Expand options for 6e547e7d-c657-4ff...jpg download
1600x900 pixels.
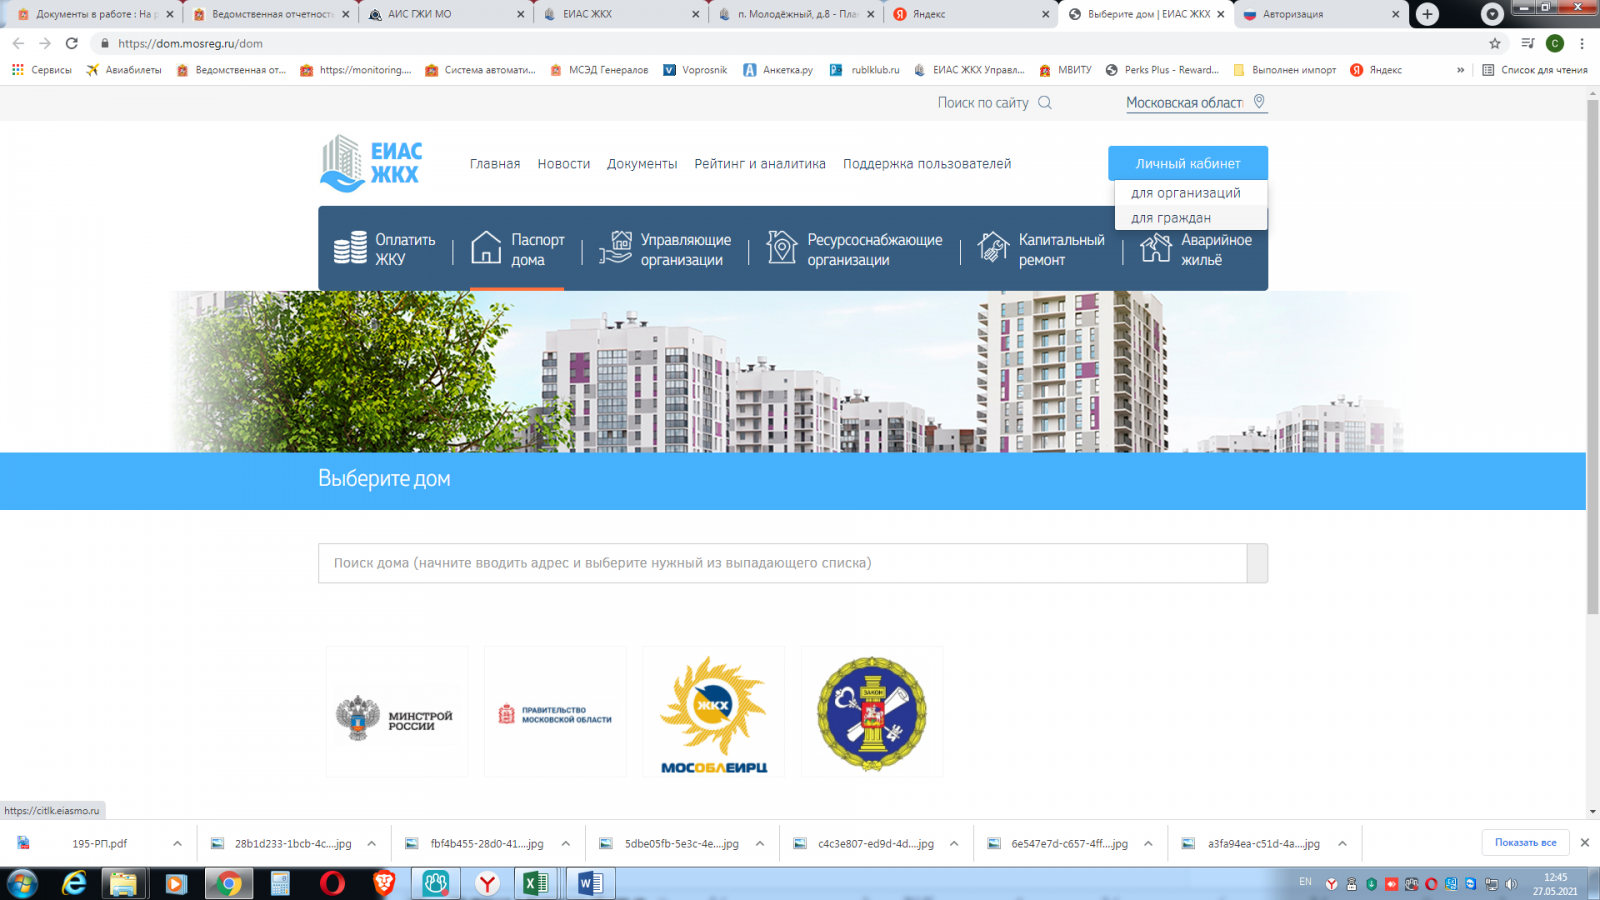[x=1148, y=844]
